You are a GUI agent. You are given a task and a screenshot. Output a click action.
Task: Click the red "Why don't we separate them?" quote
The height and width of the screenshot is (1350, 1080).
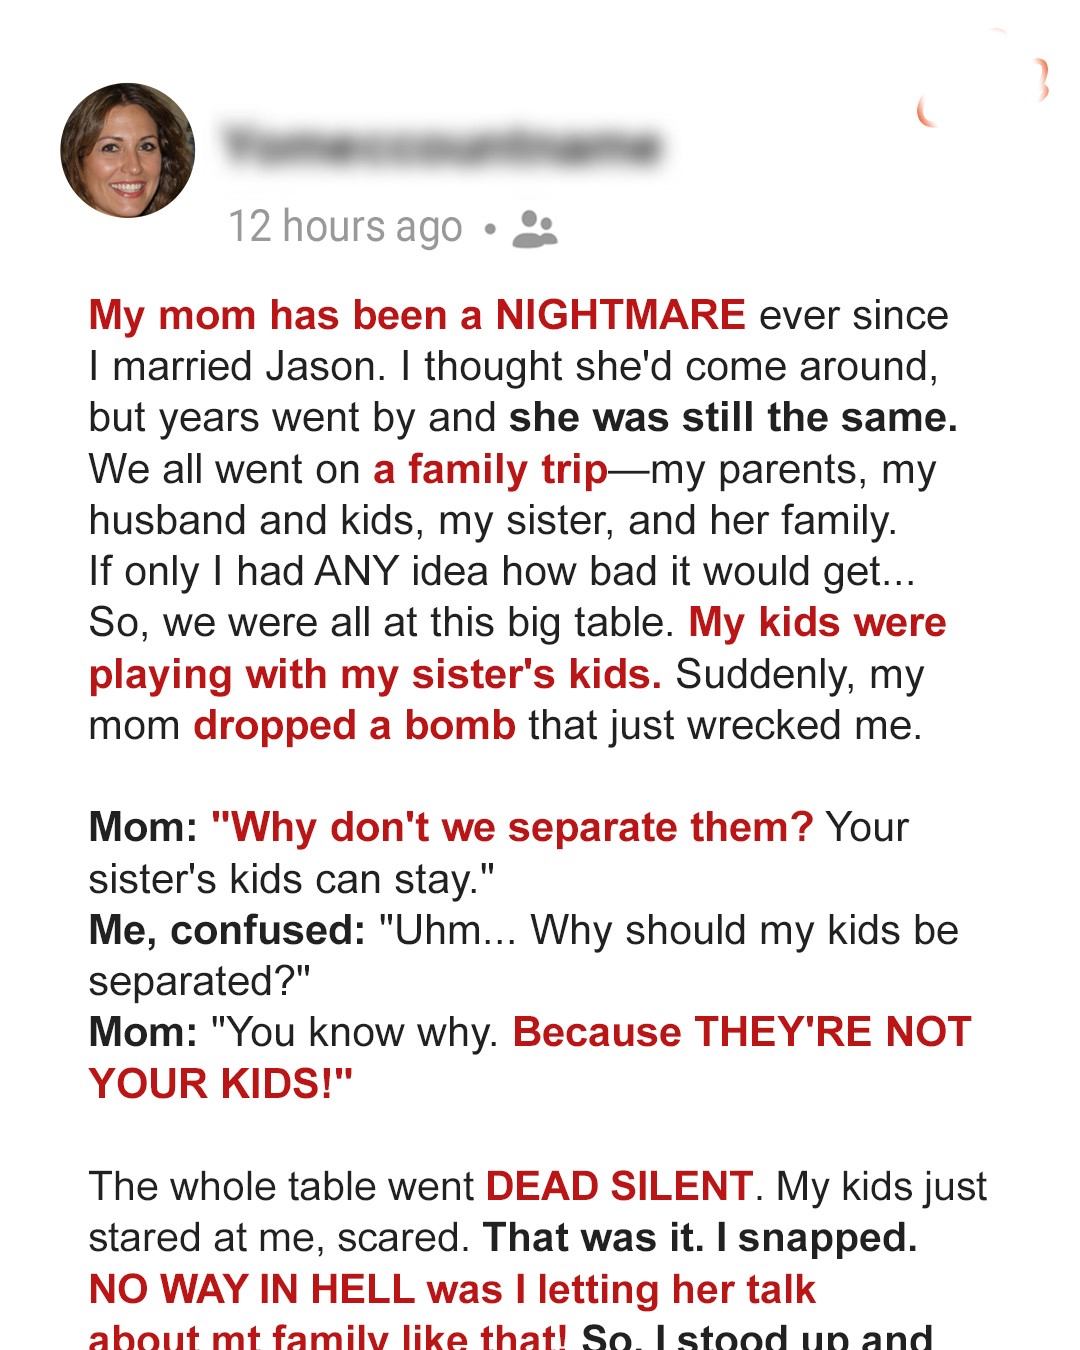coord(512,828)
